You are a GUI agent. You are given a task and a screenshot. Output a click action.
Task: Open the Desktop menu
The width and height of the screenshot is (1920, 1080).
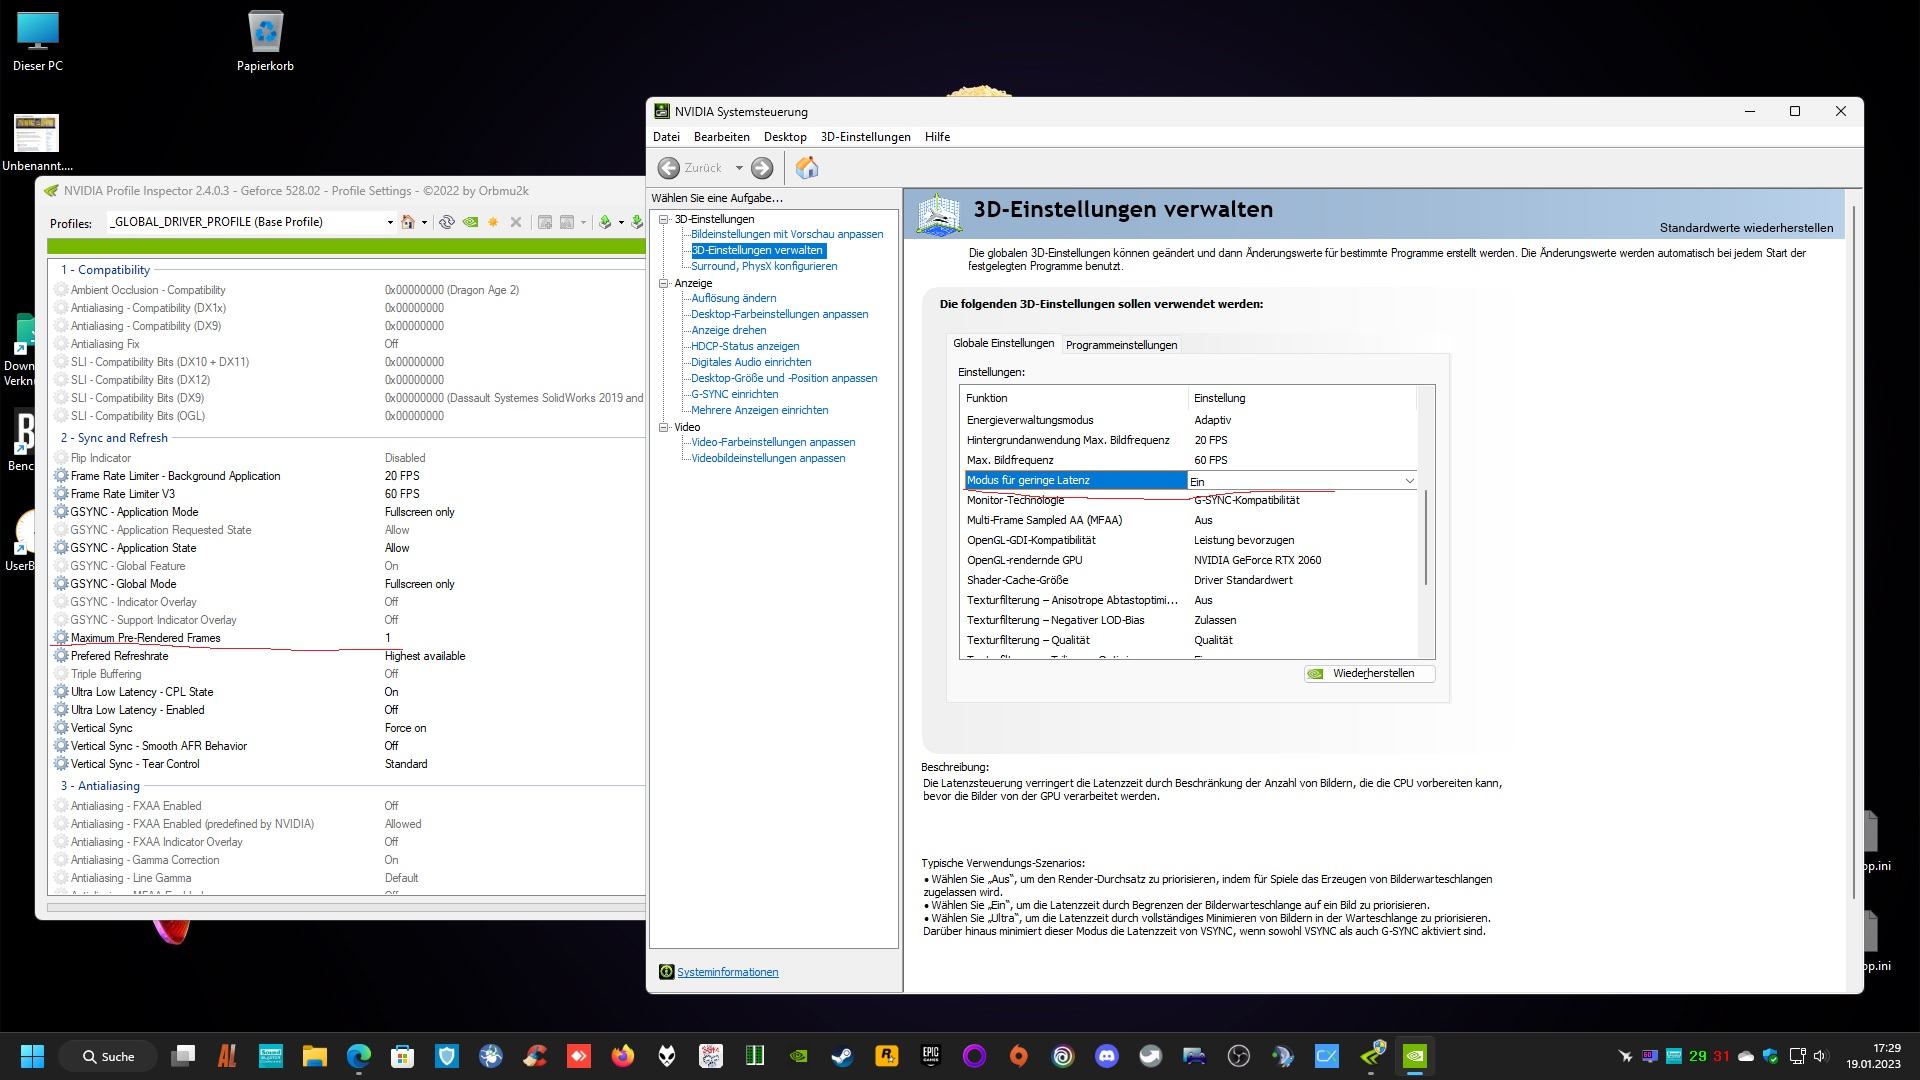(x=785, y=137)
